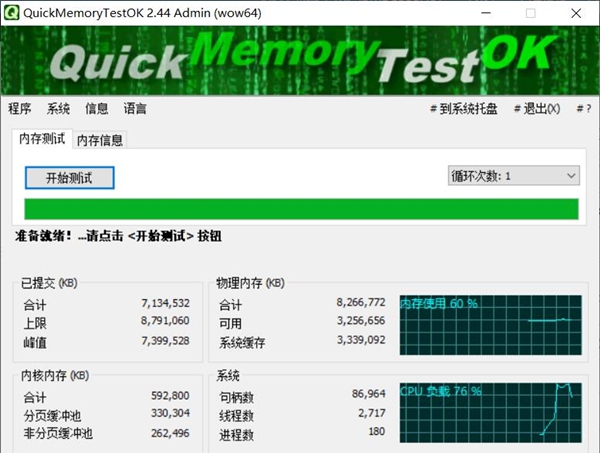Minimize the QuickMemoryTestOK window
Image resolution: width=600 pixels, height=453 pixels.
click(x=486, y=13)
